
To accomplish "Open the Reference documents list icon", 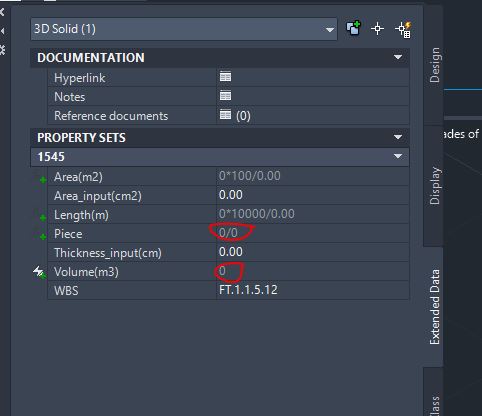I will [x=225, y=115].
